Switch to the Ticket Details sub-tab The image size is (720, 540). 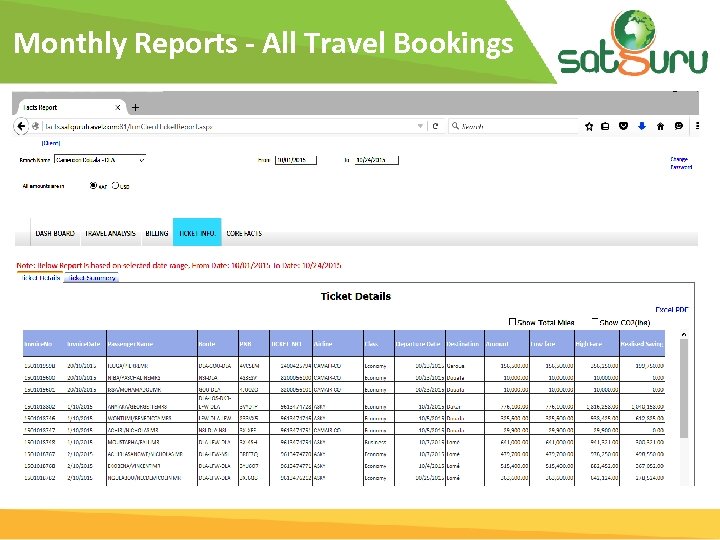(x=40, y=278)
